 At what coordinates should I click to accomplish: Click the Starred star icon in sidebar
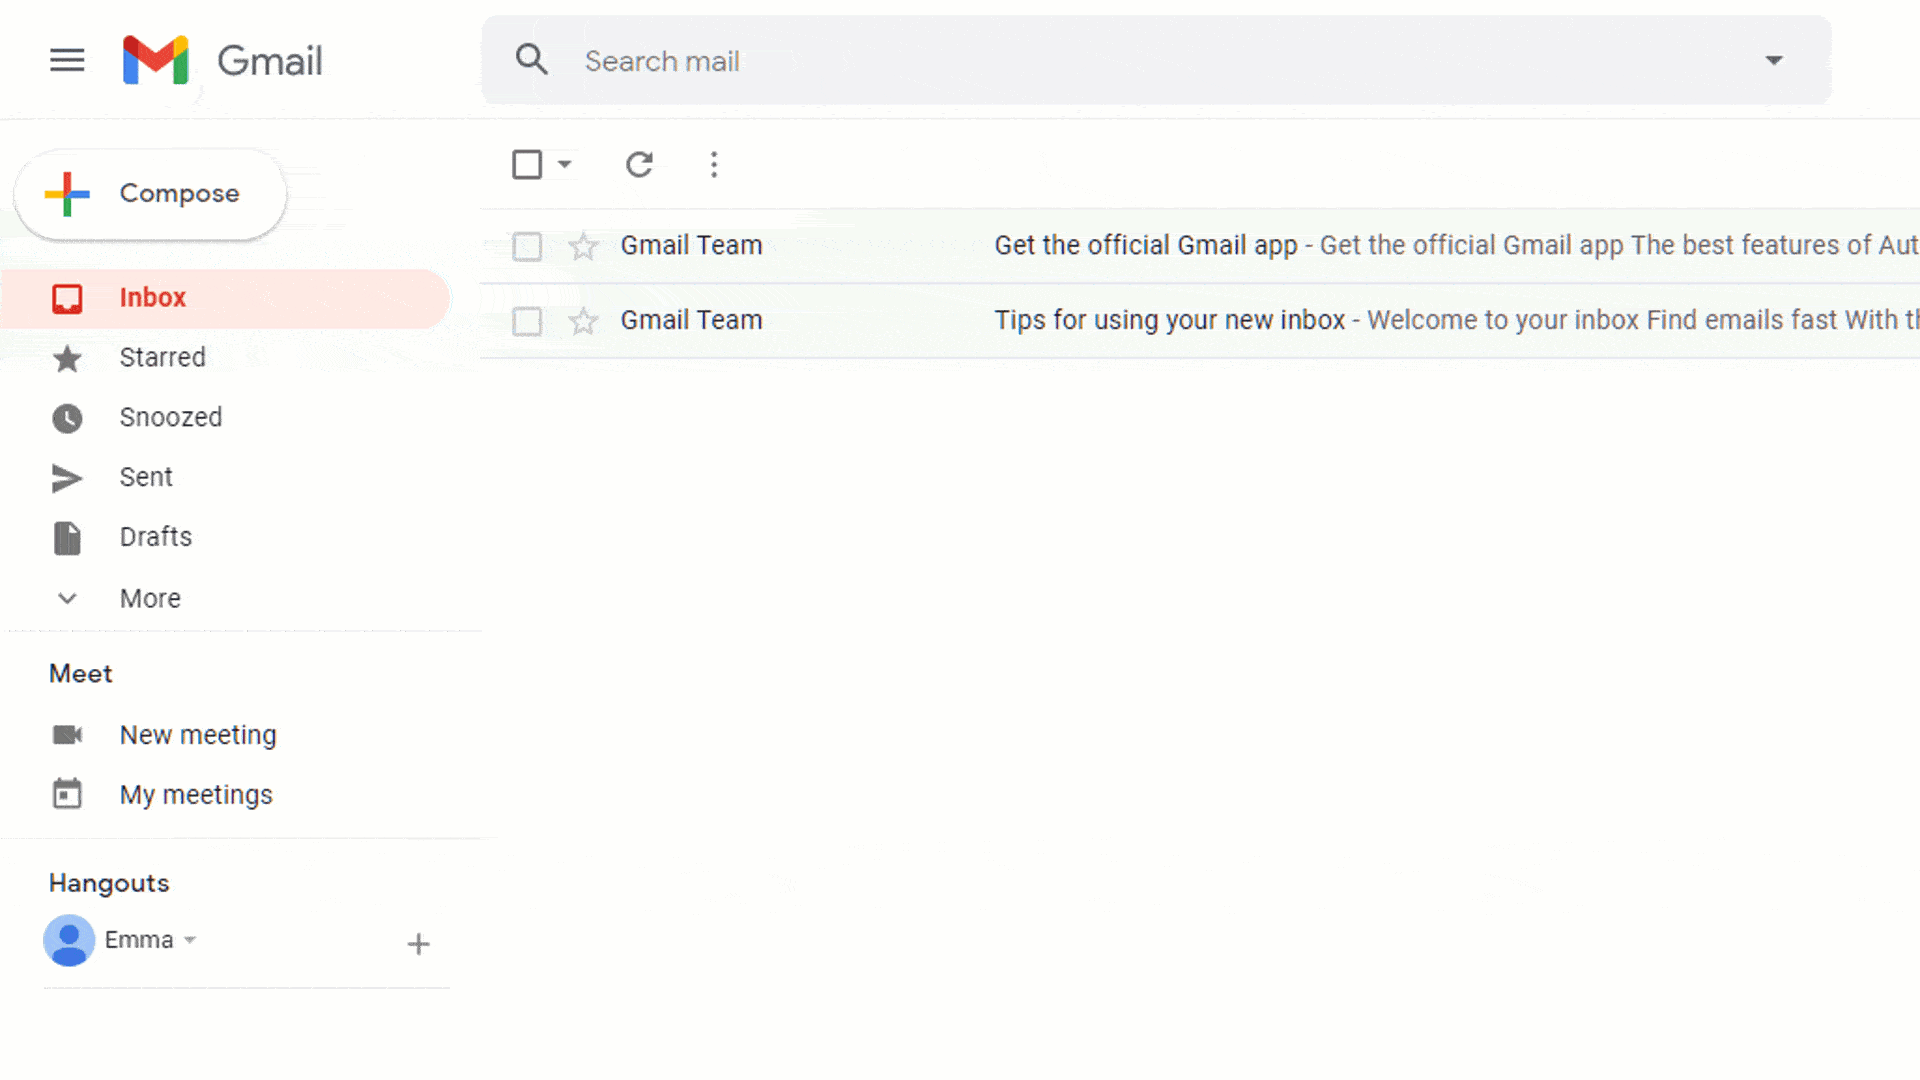(x=67, y=358)
